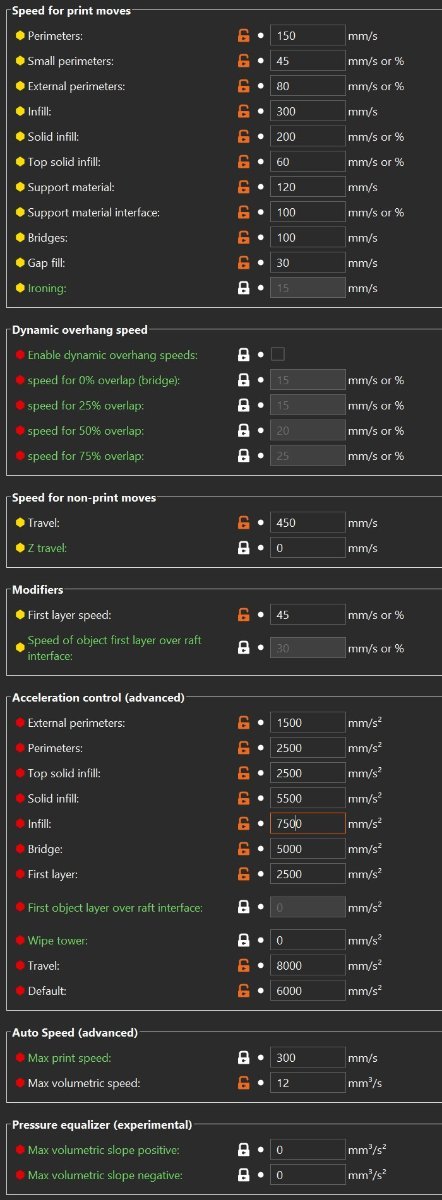
Task: Focus the Small perimeters speed input
Action: (x=308, y=61)
